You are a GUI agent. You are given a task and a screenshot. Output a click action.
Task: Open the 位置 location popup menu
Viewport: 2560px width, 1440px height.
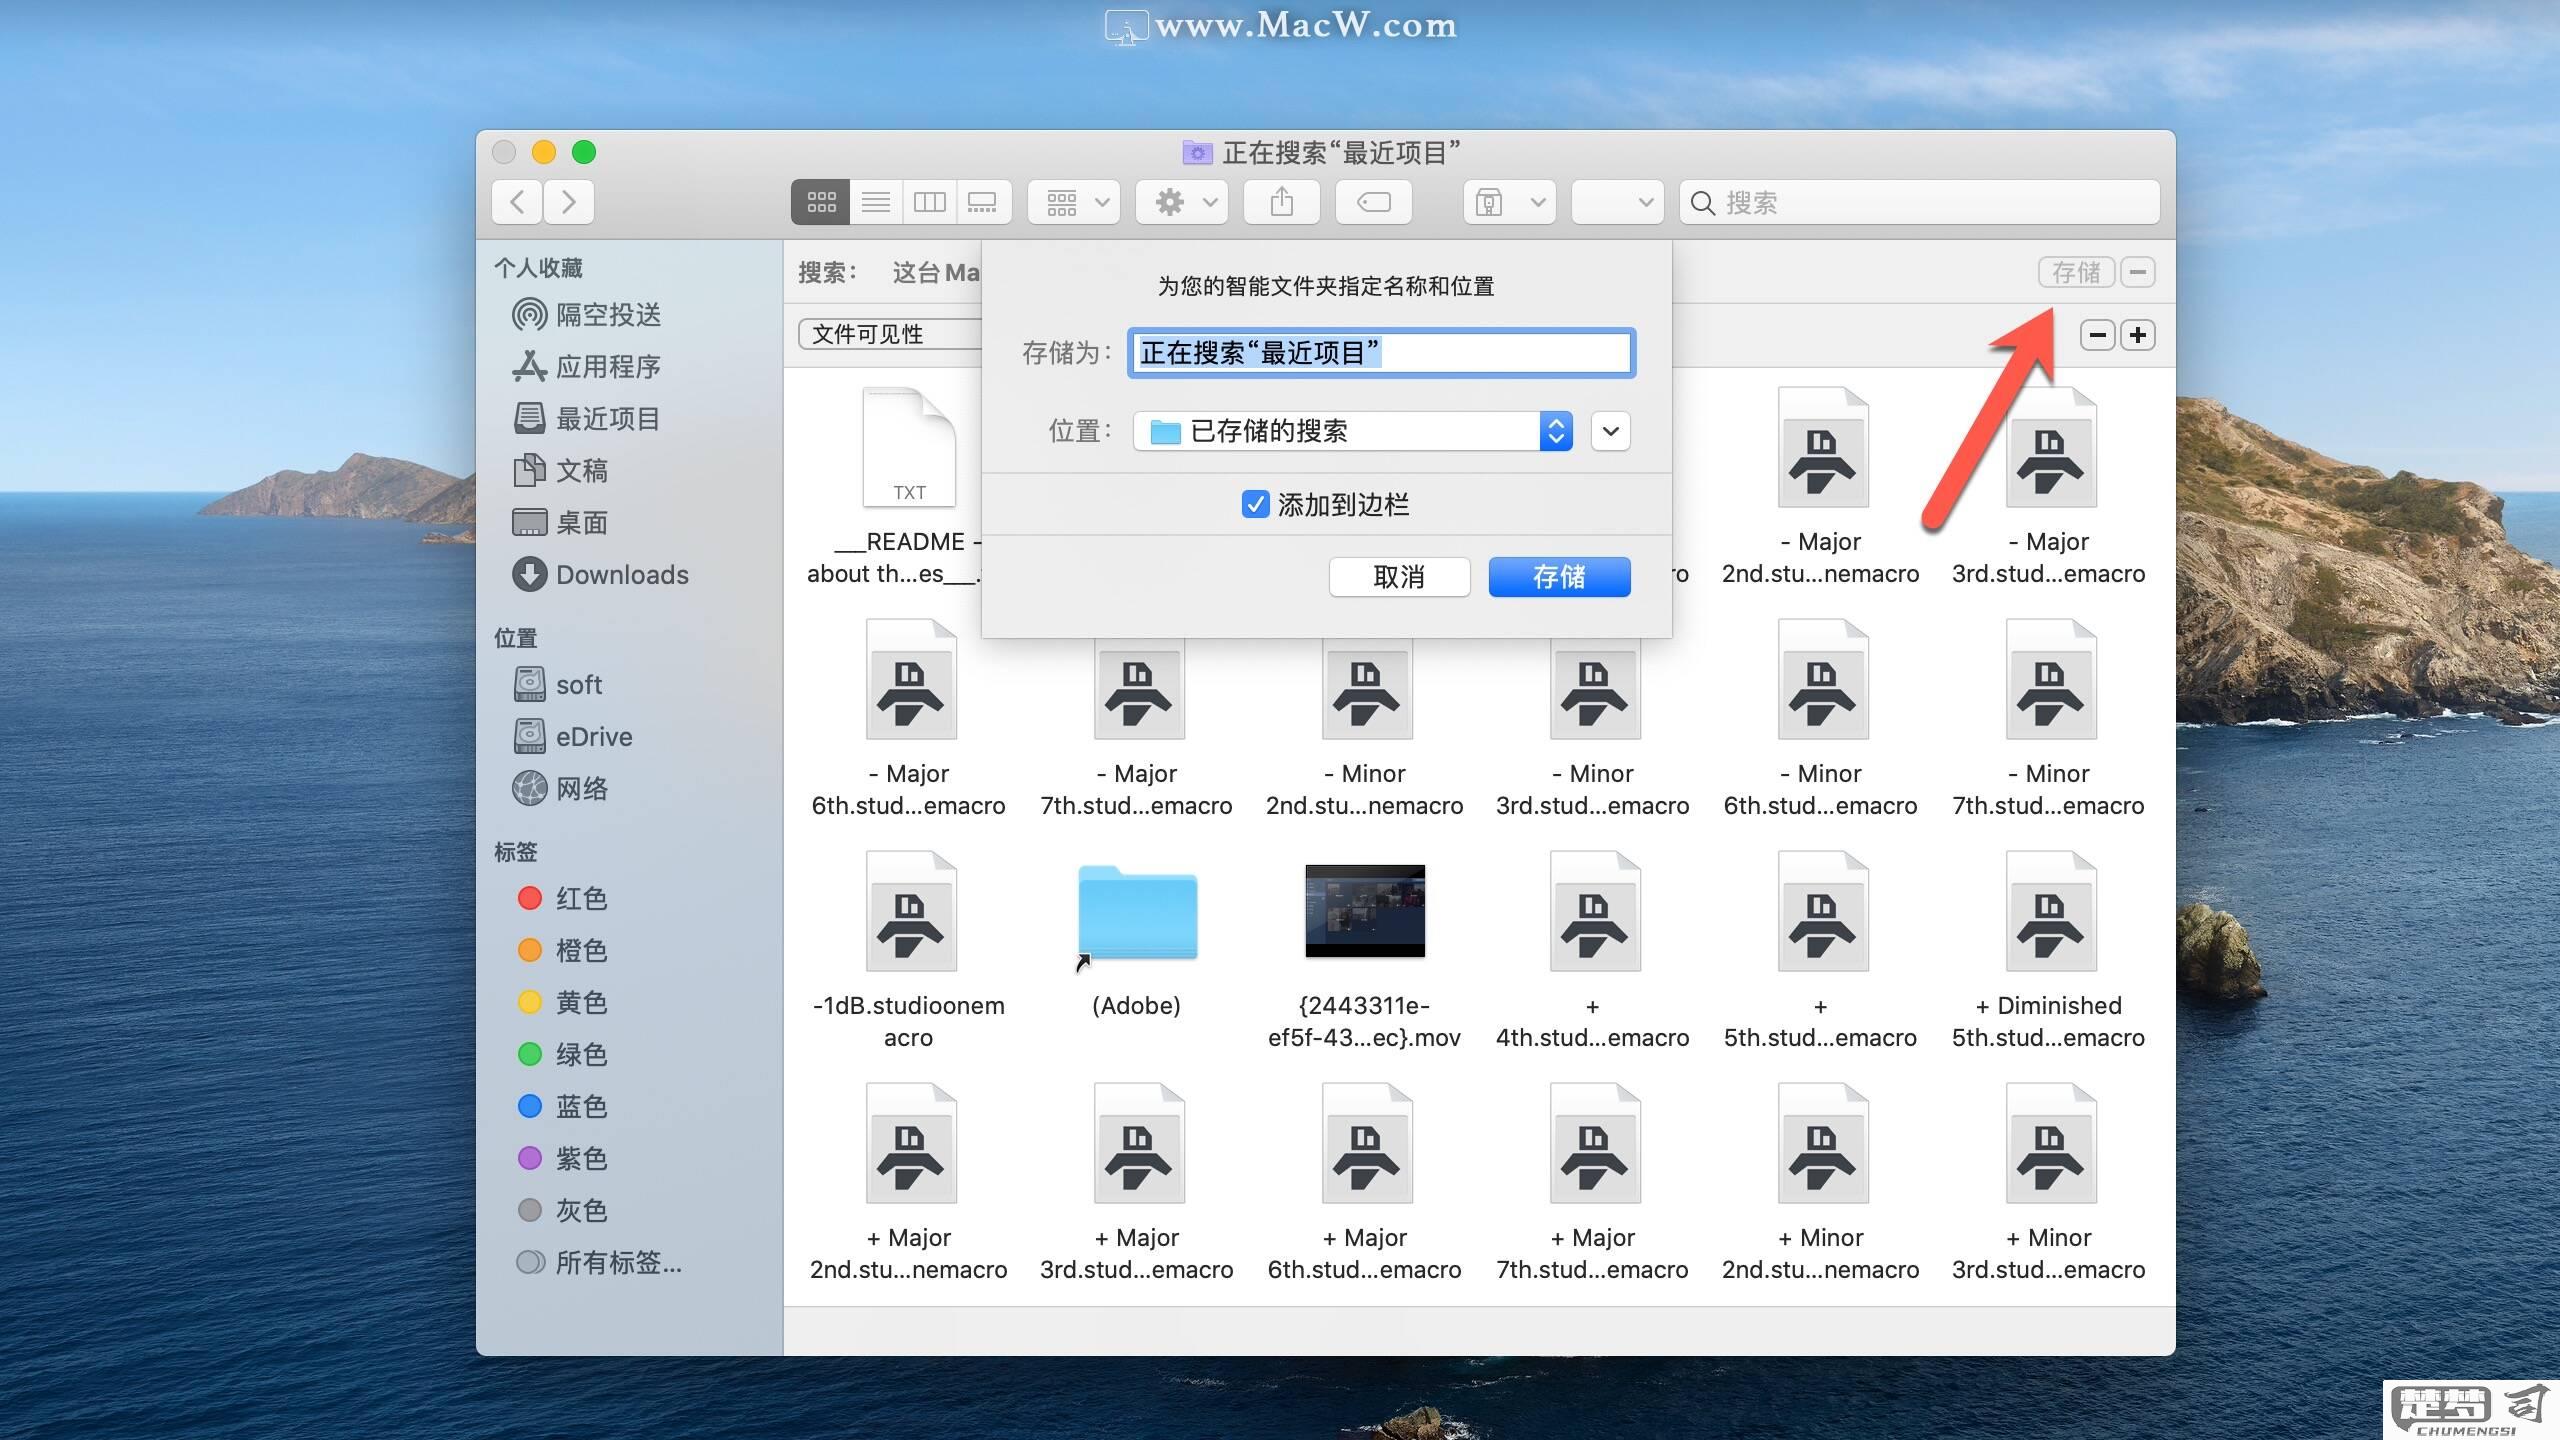pyautogui.click(x=1353, y=431)
